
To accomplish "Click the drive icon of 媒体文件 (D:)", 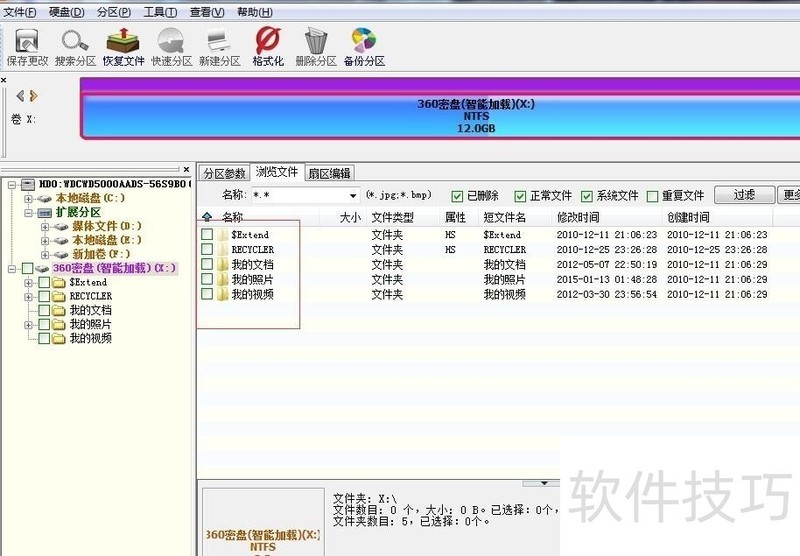I will pos(61,226).
